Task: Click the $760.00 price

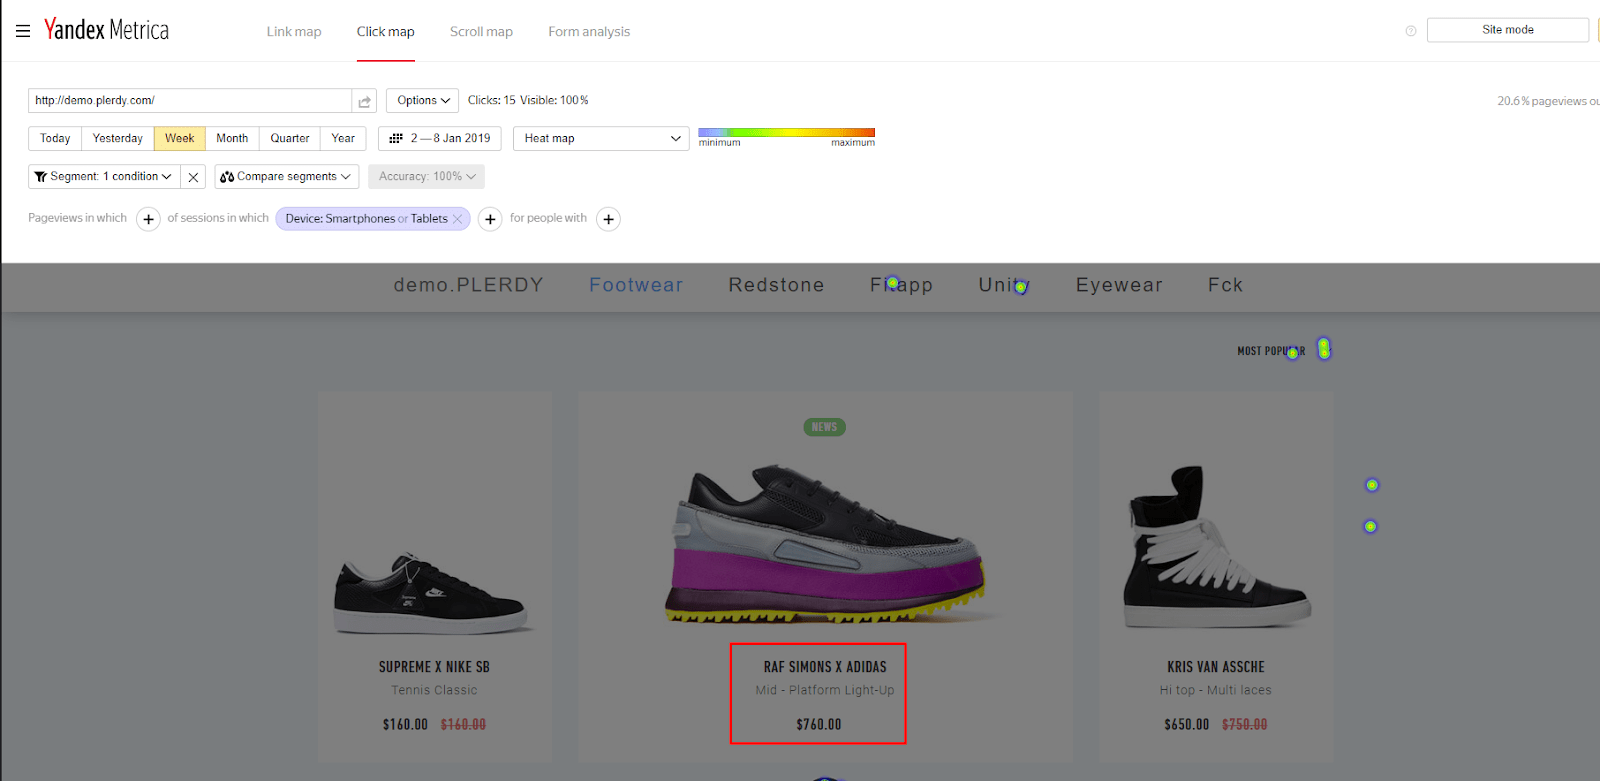Action: click(819, 725)
